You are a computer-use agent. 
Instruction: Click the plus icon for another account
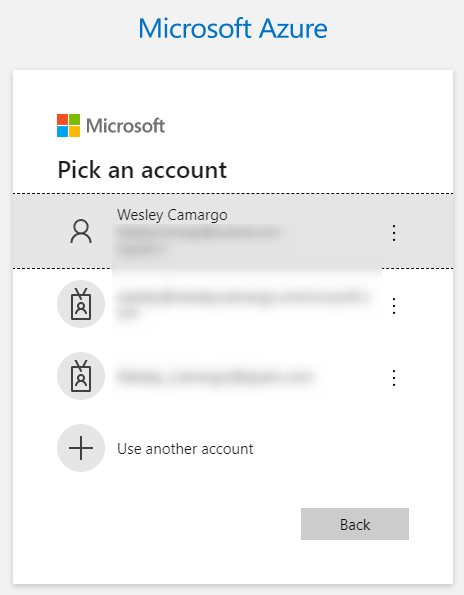(81, 448)
